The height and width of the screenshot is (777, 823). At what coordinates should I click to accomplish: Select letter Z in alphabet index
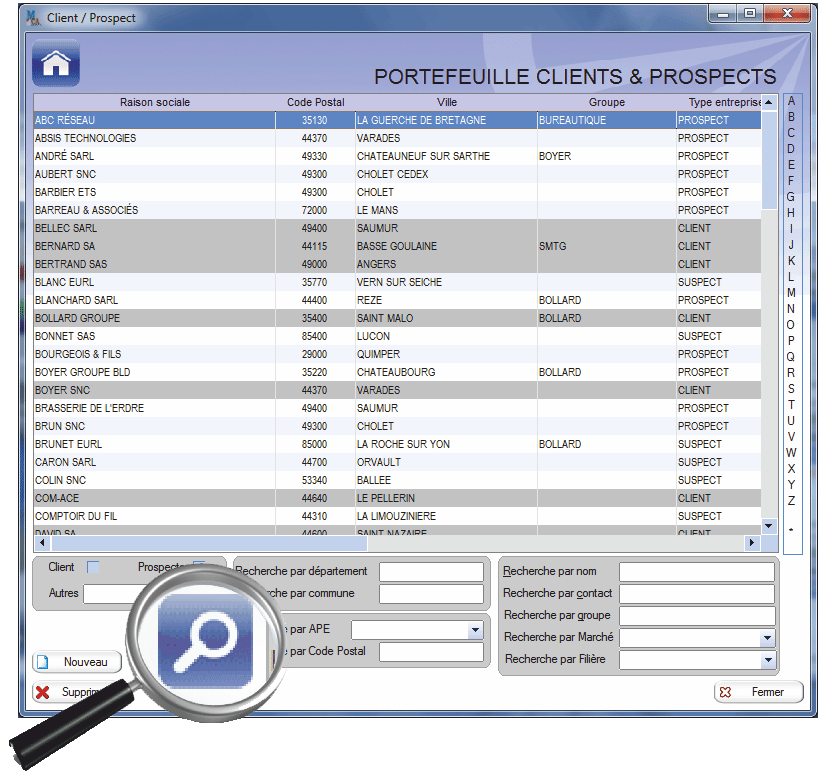point(792,501)
